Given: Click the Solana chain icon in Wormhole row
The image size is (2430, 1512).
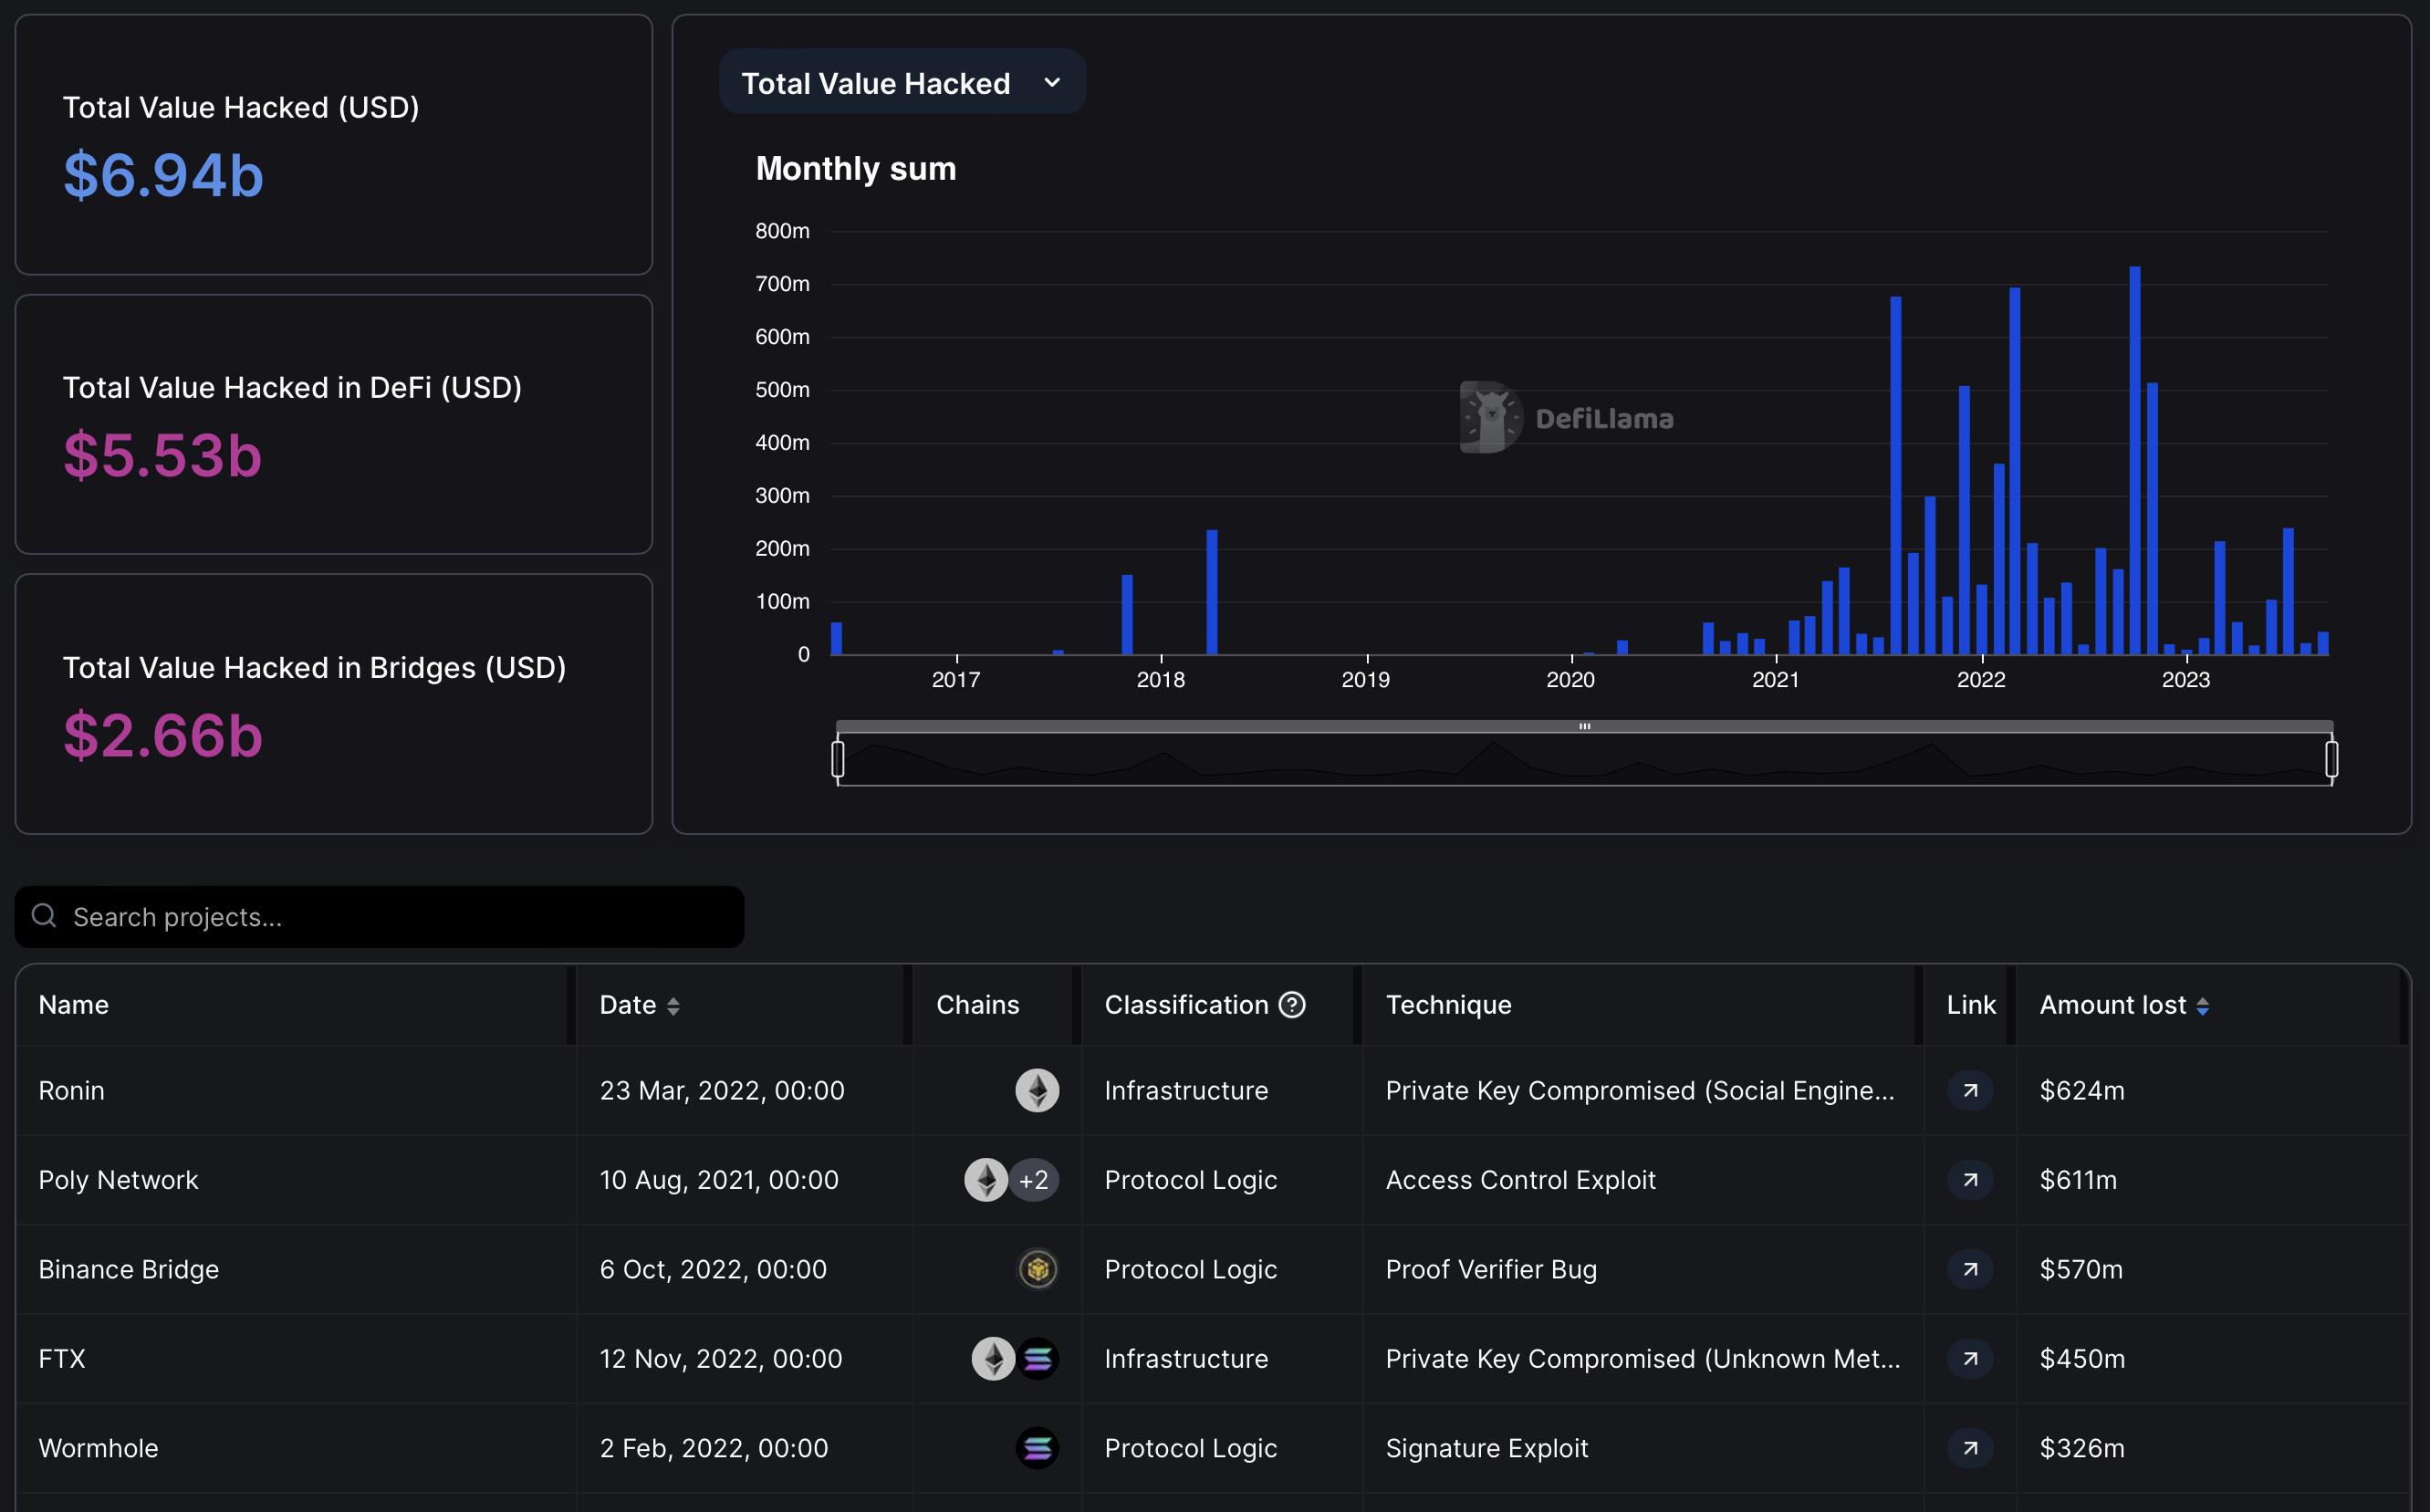Looking at the screenshot, I should click(x=1038, y=1448).
